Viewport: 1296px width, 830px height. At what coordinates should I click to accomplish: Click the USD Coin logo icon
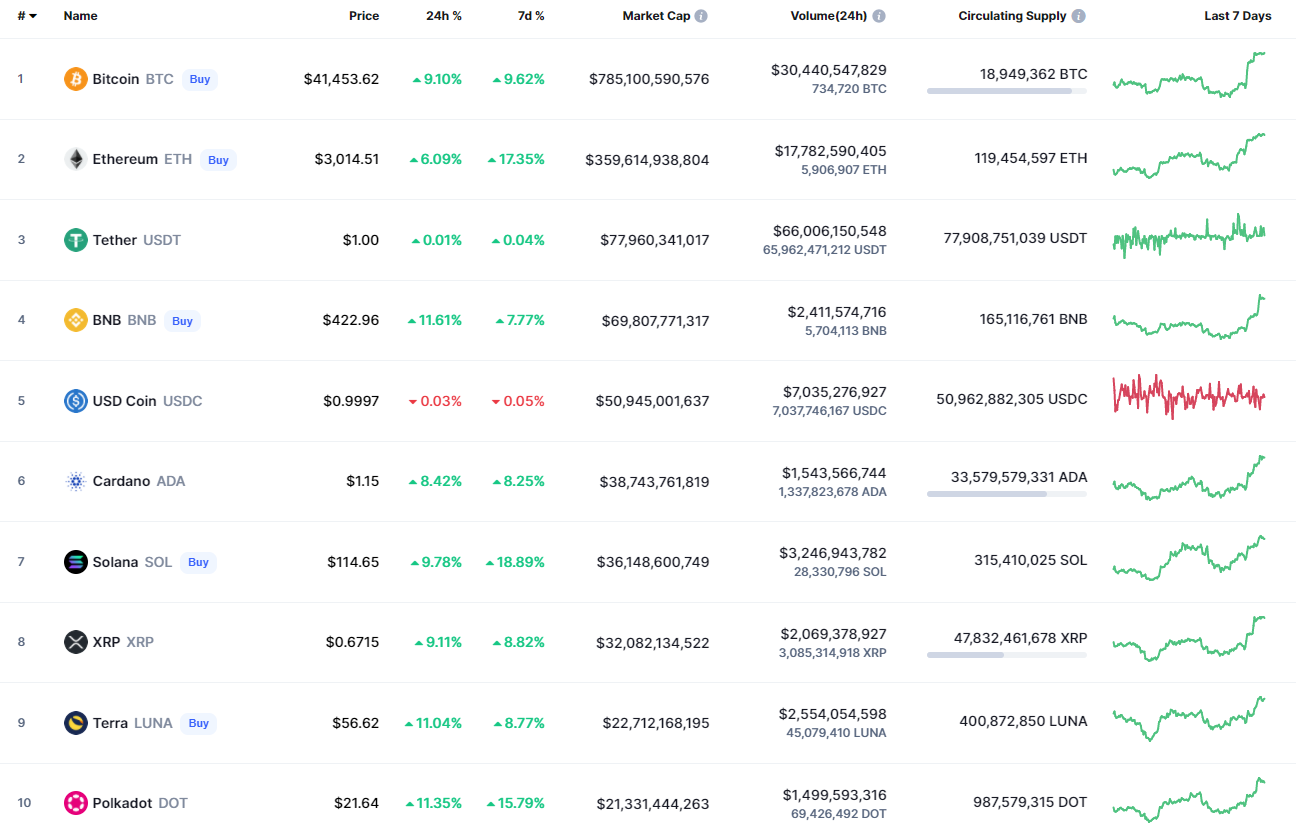[x=76, y=401]
